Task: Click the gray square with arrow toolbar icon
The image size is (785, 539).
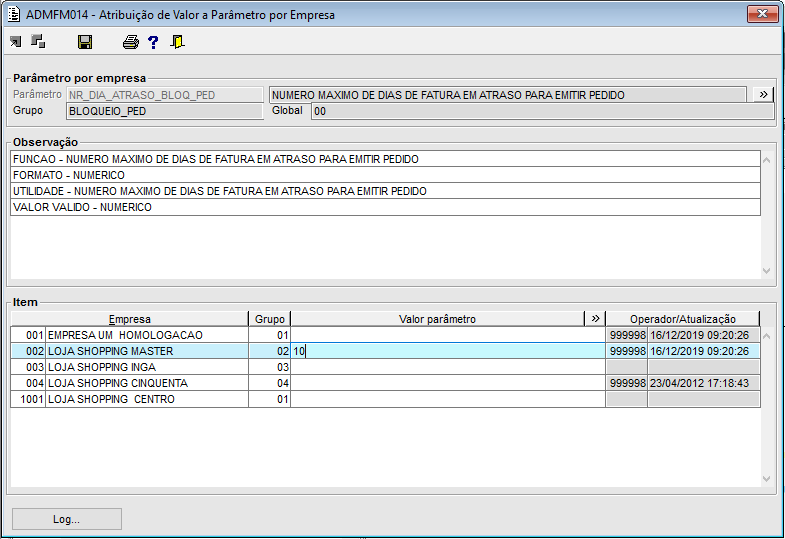Action: click(16, 42)
